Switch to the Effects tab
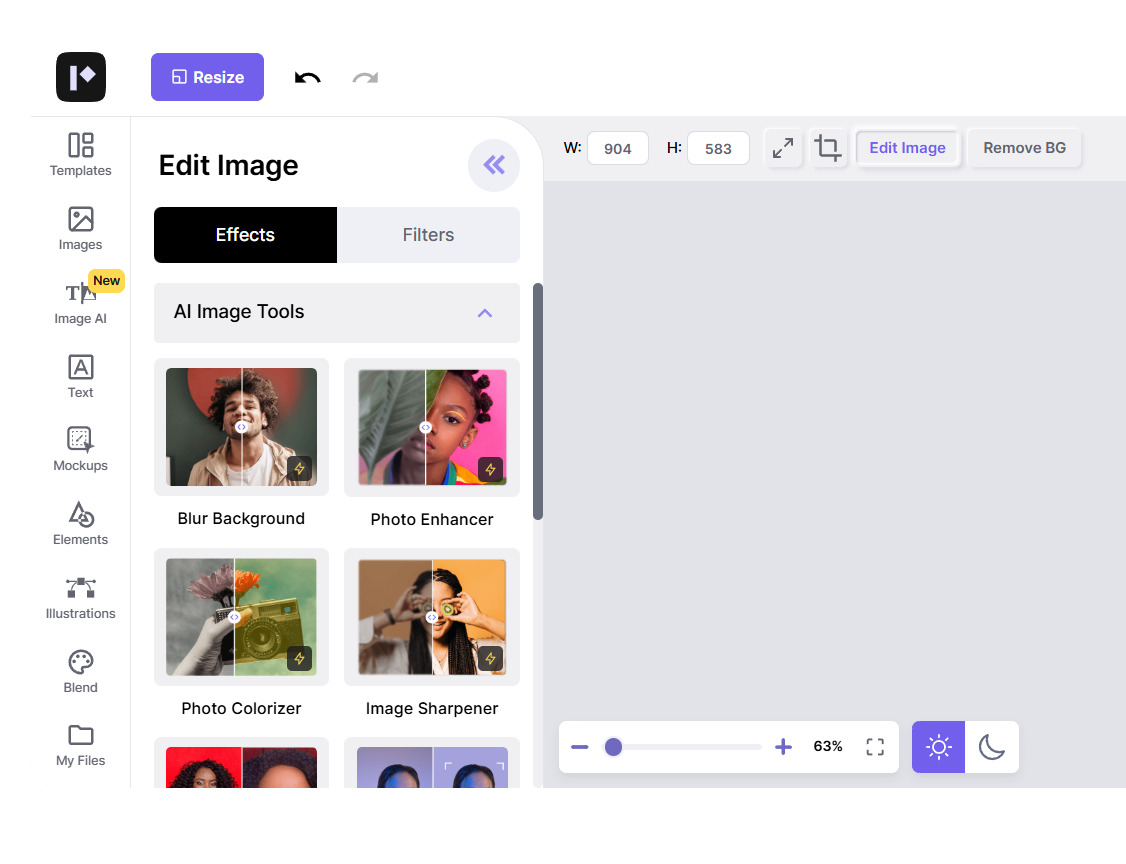 point(246,235)
